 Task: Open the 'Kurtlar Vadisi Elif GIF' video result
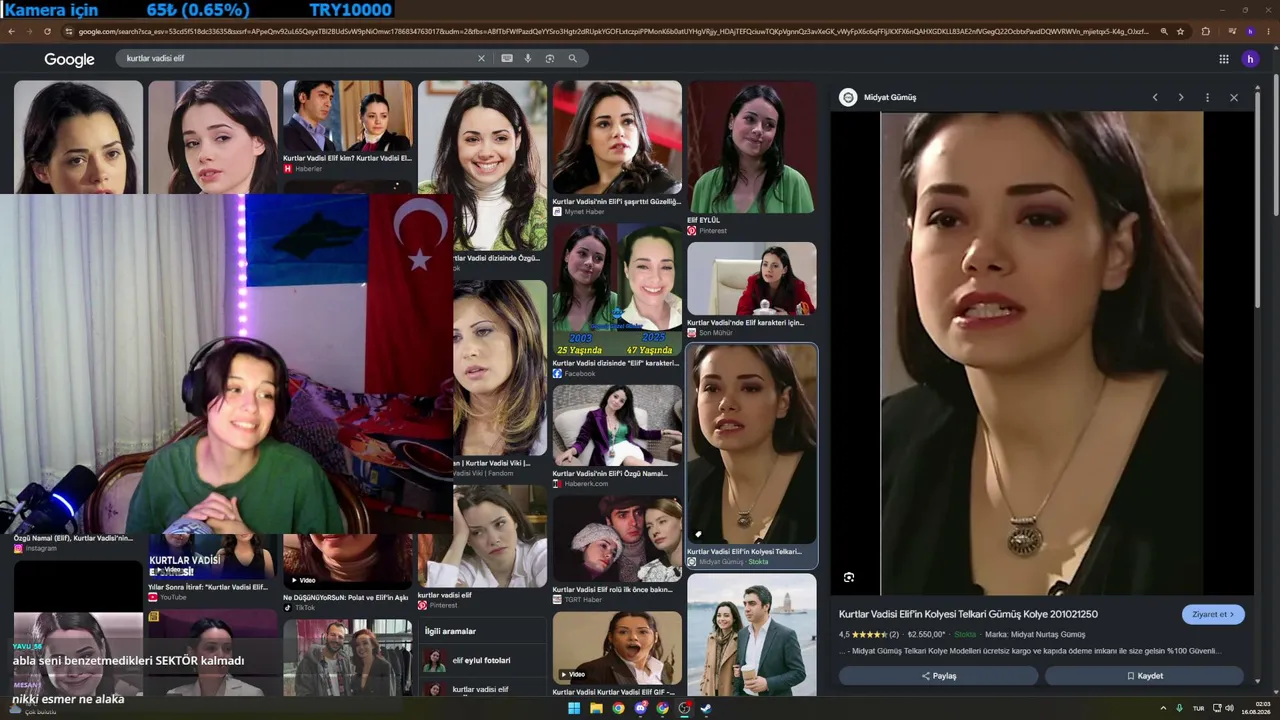pos(617,654)
